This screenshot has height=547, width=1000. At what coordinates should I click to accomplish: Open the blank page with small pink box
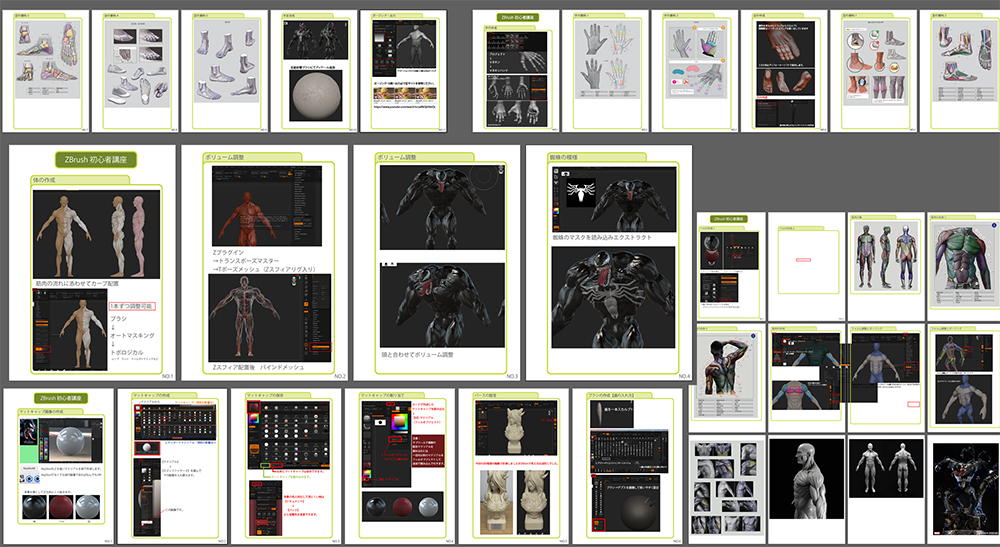click(807, 266)
